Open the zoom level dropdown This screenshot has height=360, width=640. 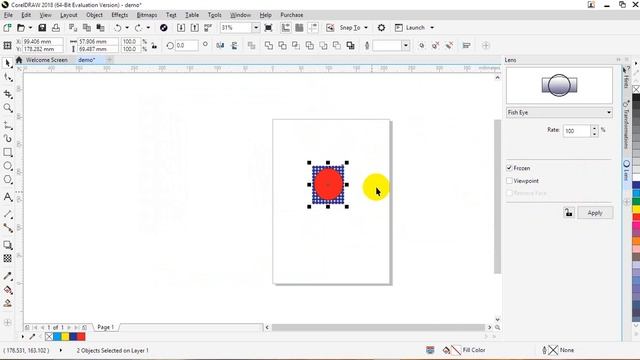coord(256,28)
